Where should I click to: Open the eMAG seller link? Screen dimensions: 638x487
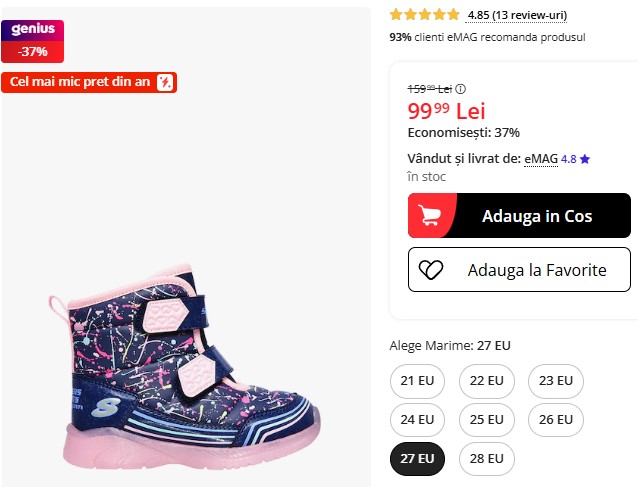[541, 159]
